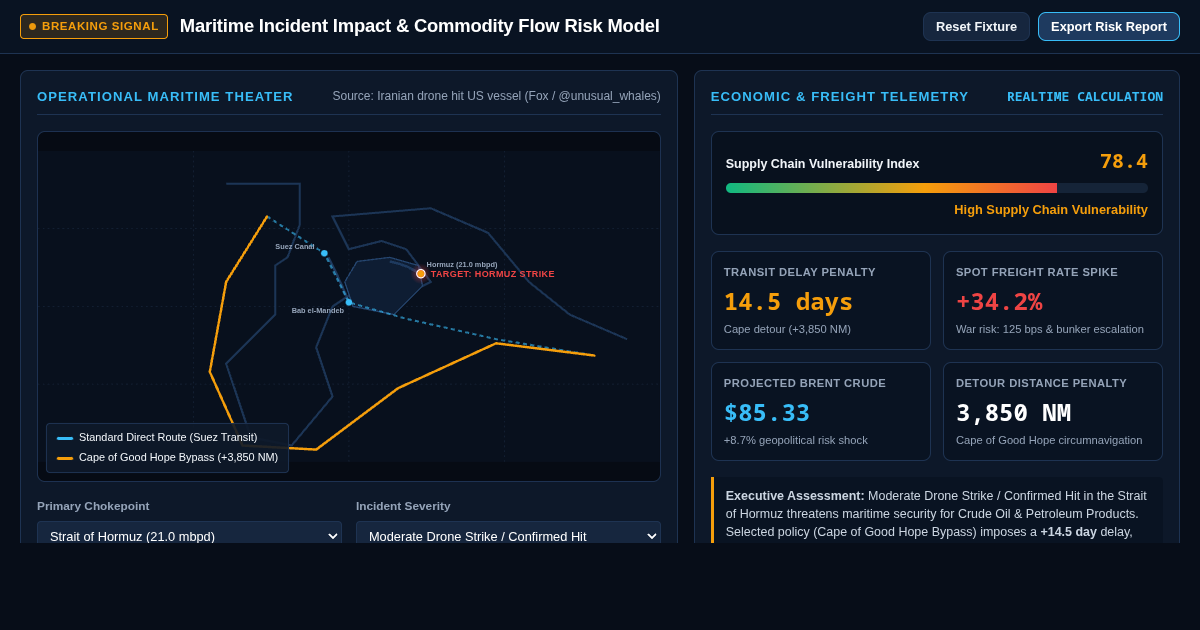Click the Suez Canal map marker

324,253
